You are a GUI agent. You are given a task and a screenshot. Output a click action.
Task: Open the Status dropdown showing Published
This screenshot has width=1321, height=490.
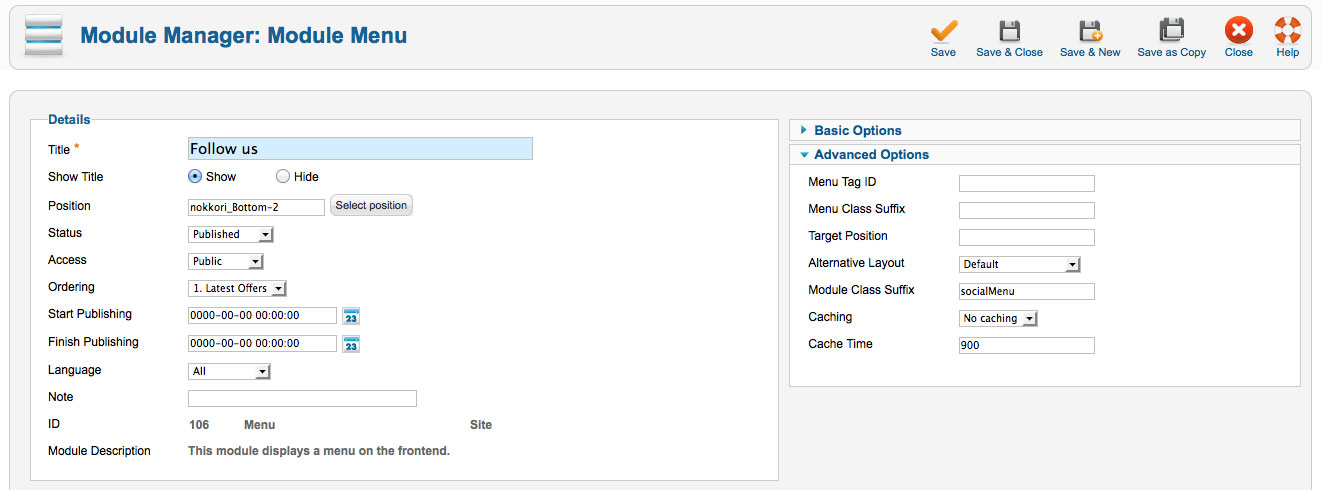pos(231,234)
